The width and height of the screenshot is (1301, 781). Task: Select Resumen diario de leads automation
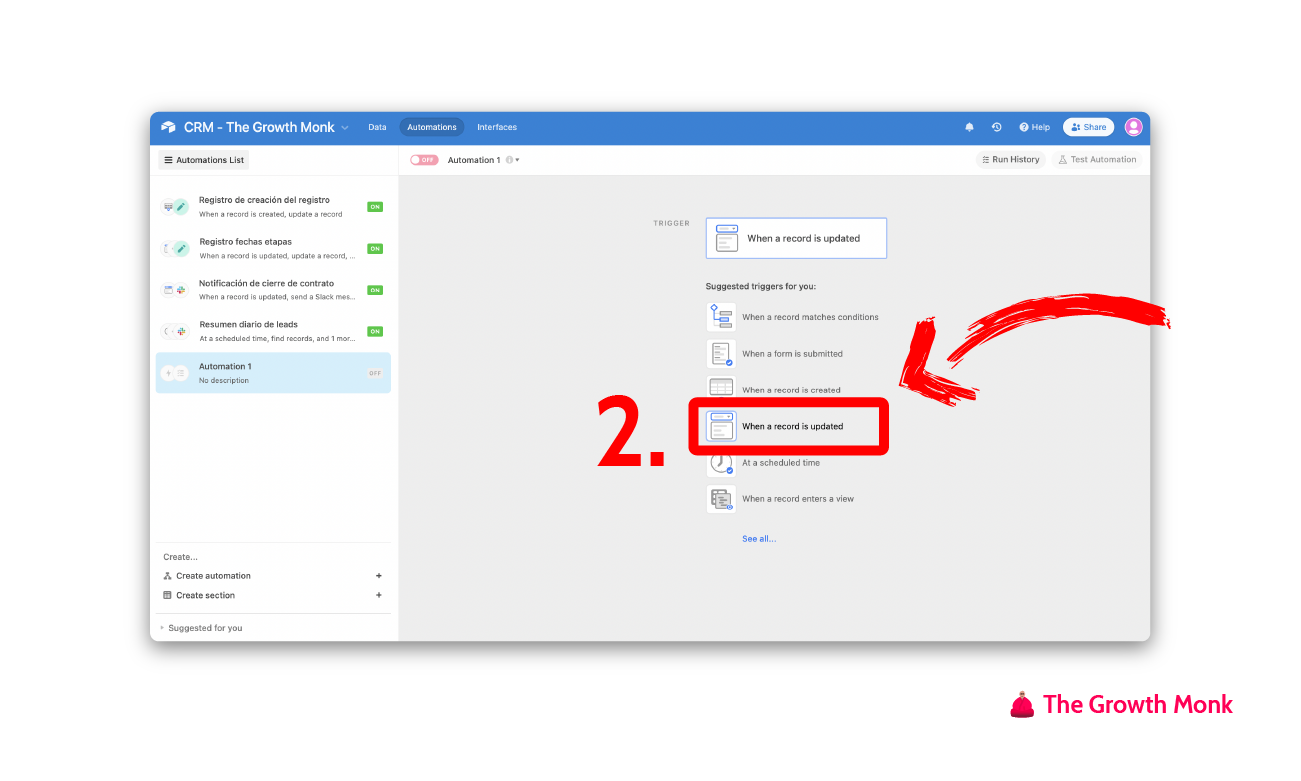[x=273, y=331]
